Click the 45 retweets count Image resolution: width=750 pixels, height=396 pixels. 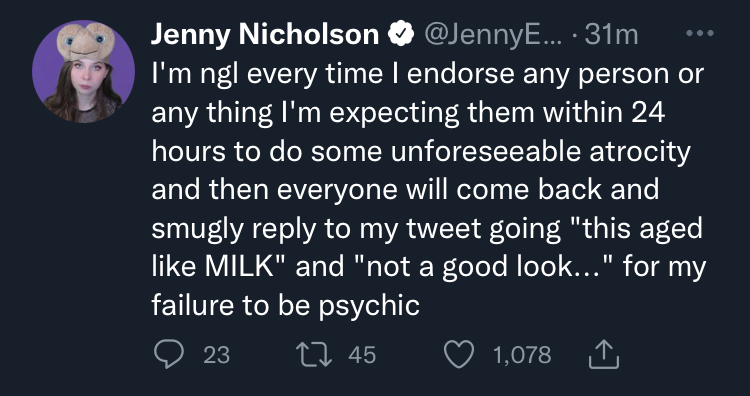pos(362,355)
